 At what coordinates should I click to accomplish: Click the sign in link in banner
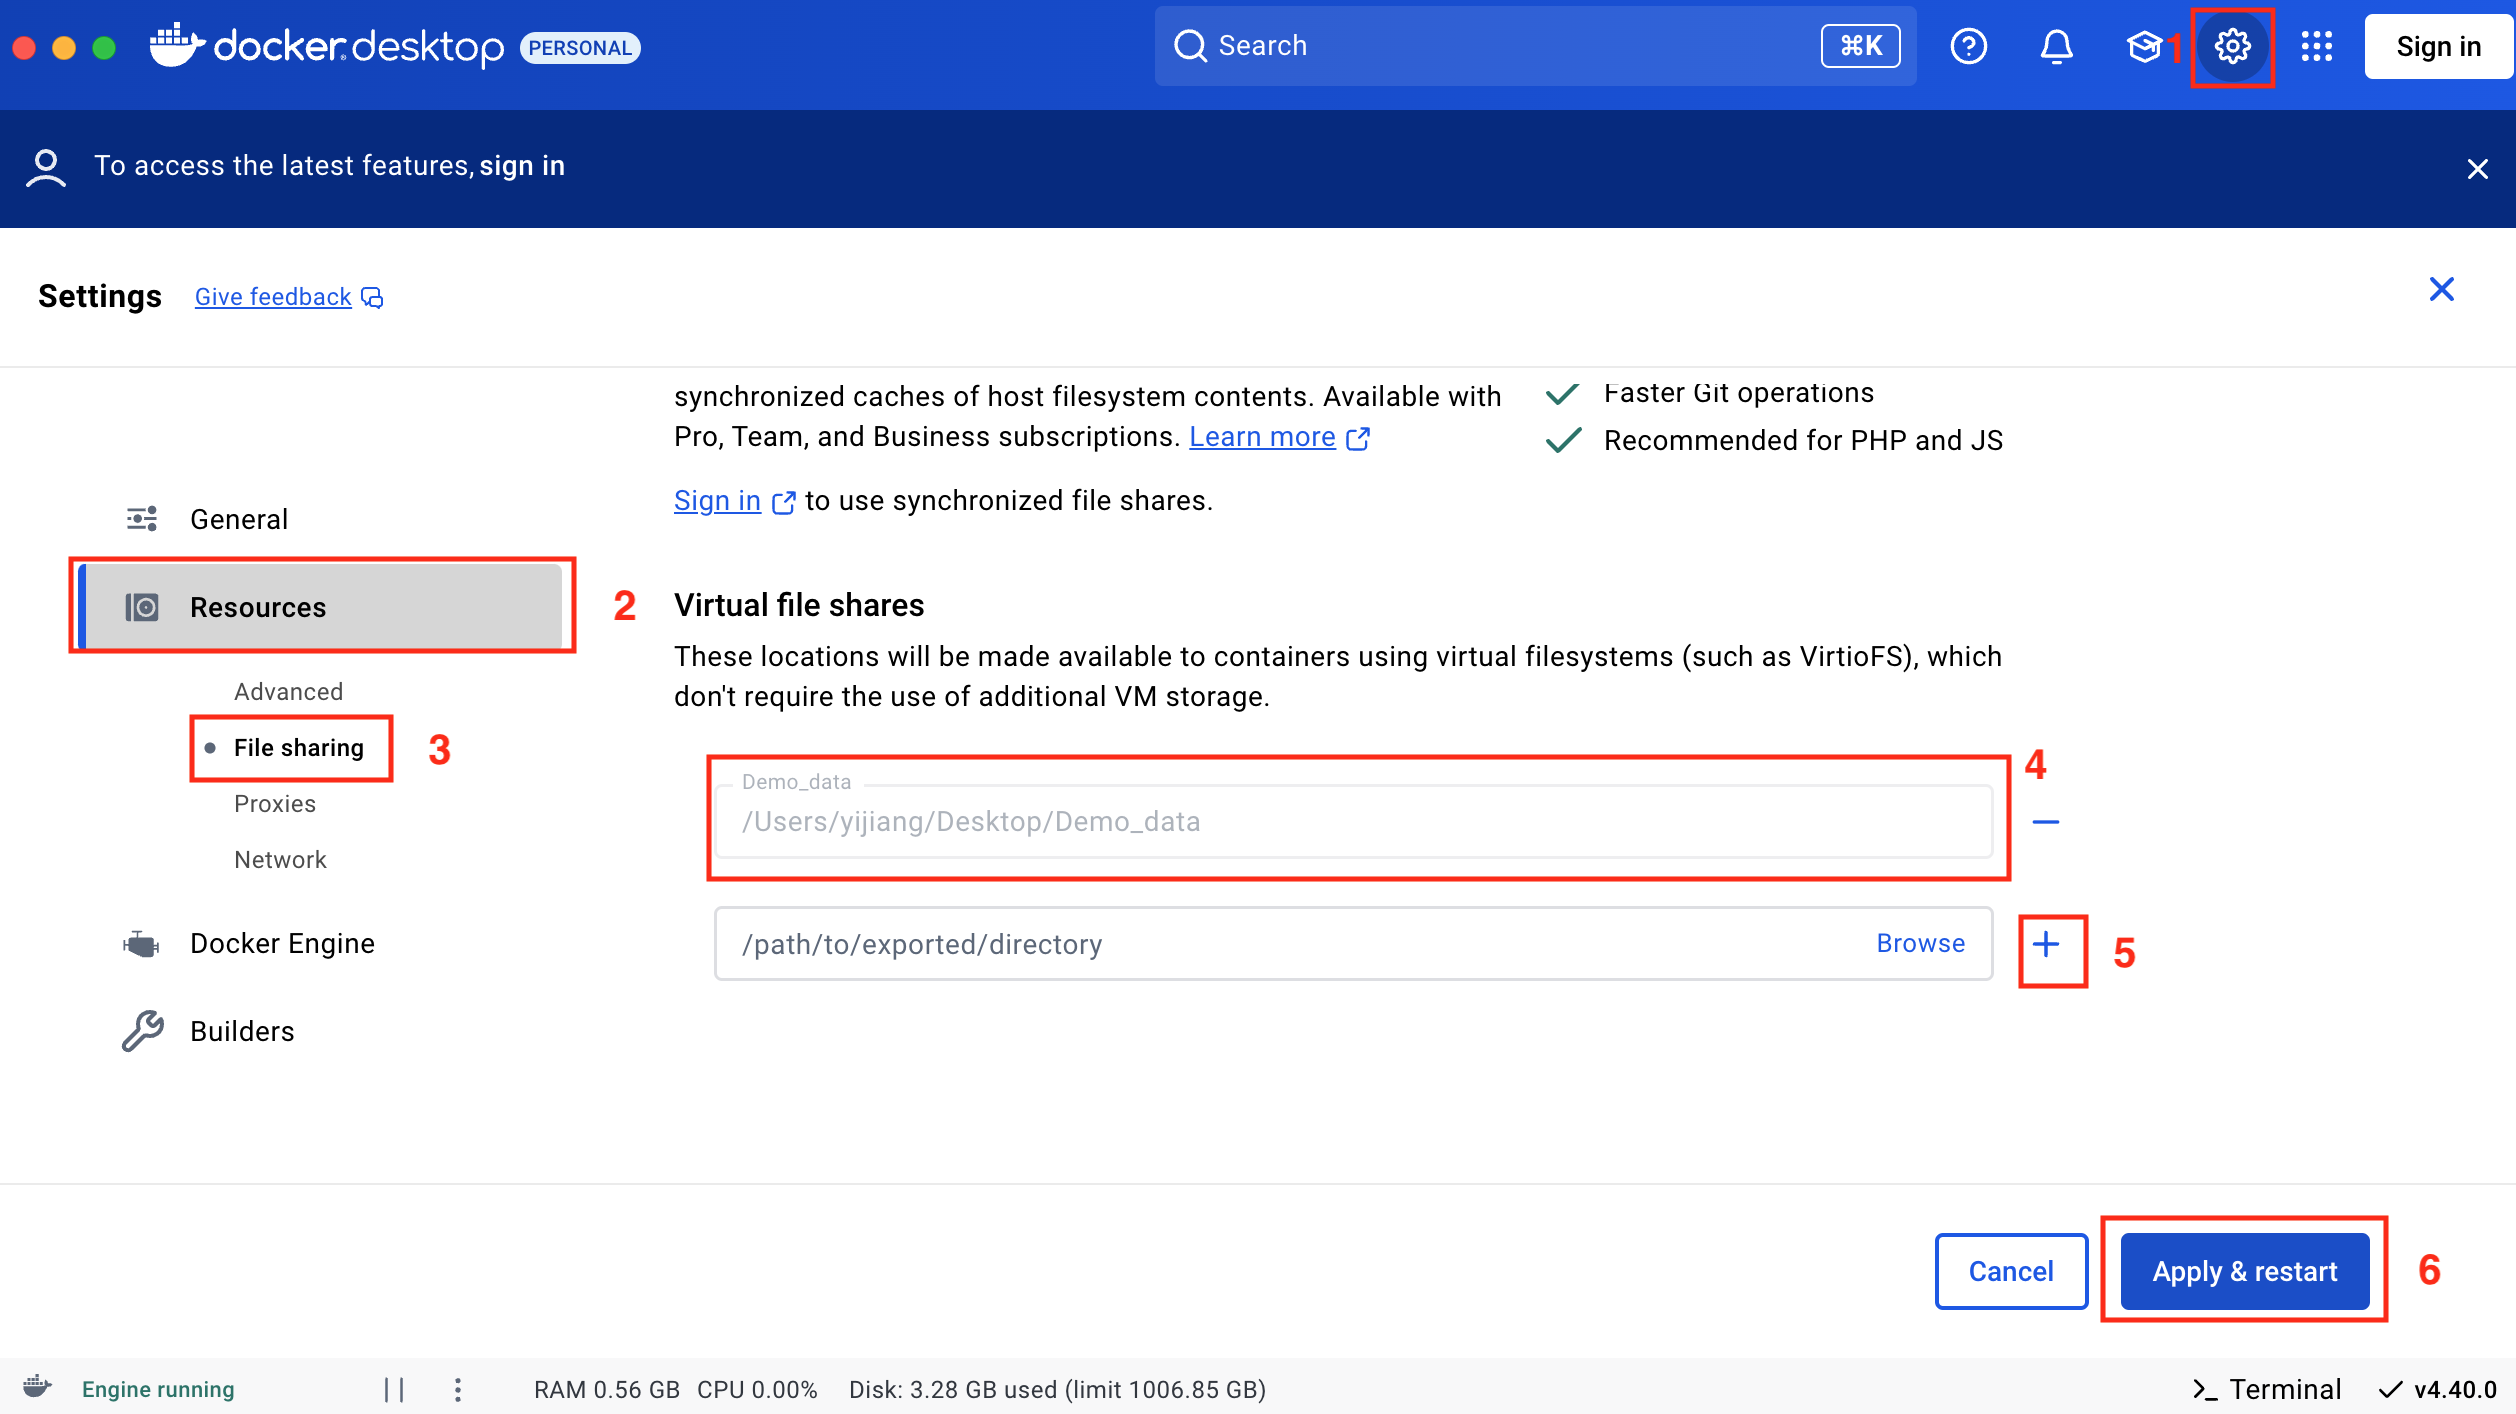pyautogui.click(x=522, y=165)
